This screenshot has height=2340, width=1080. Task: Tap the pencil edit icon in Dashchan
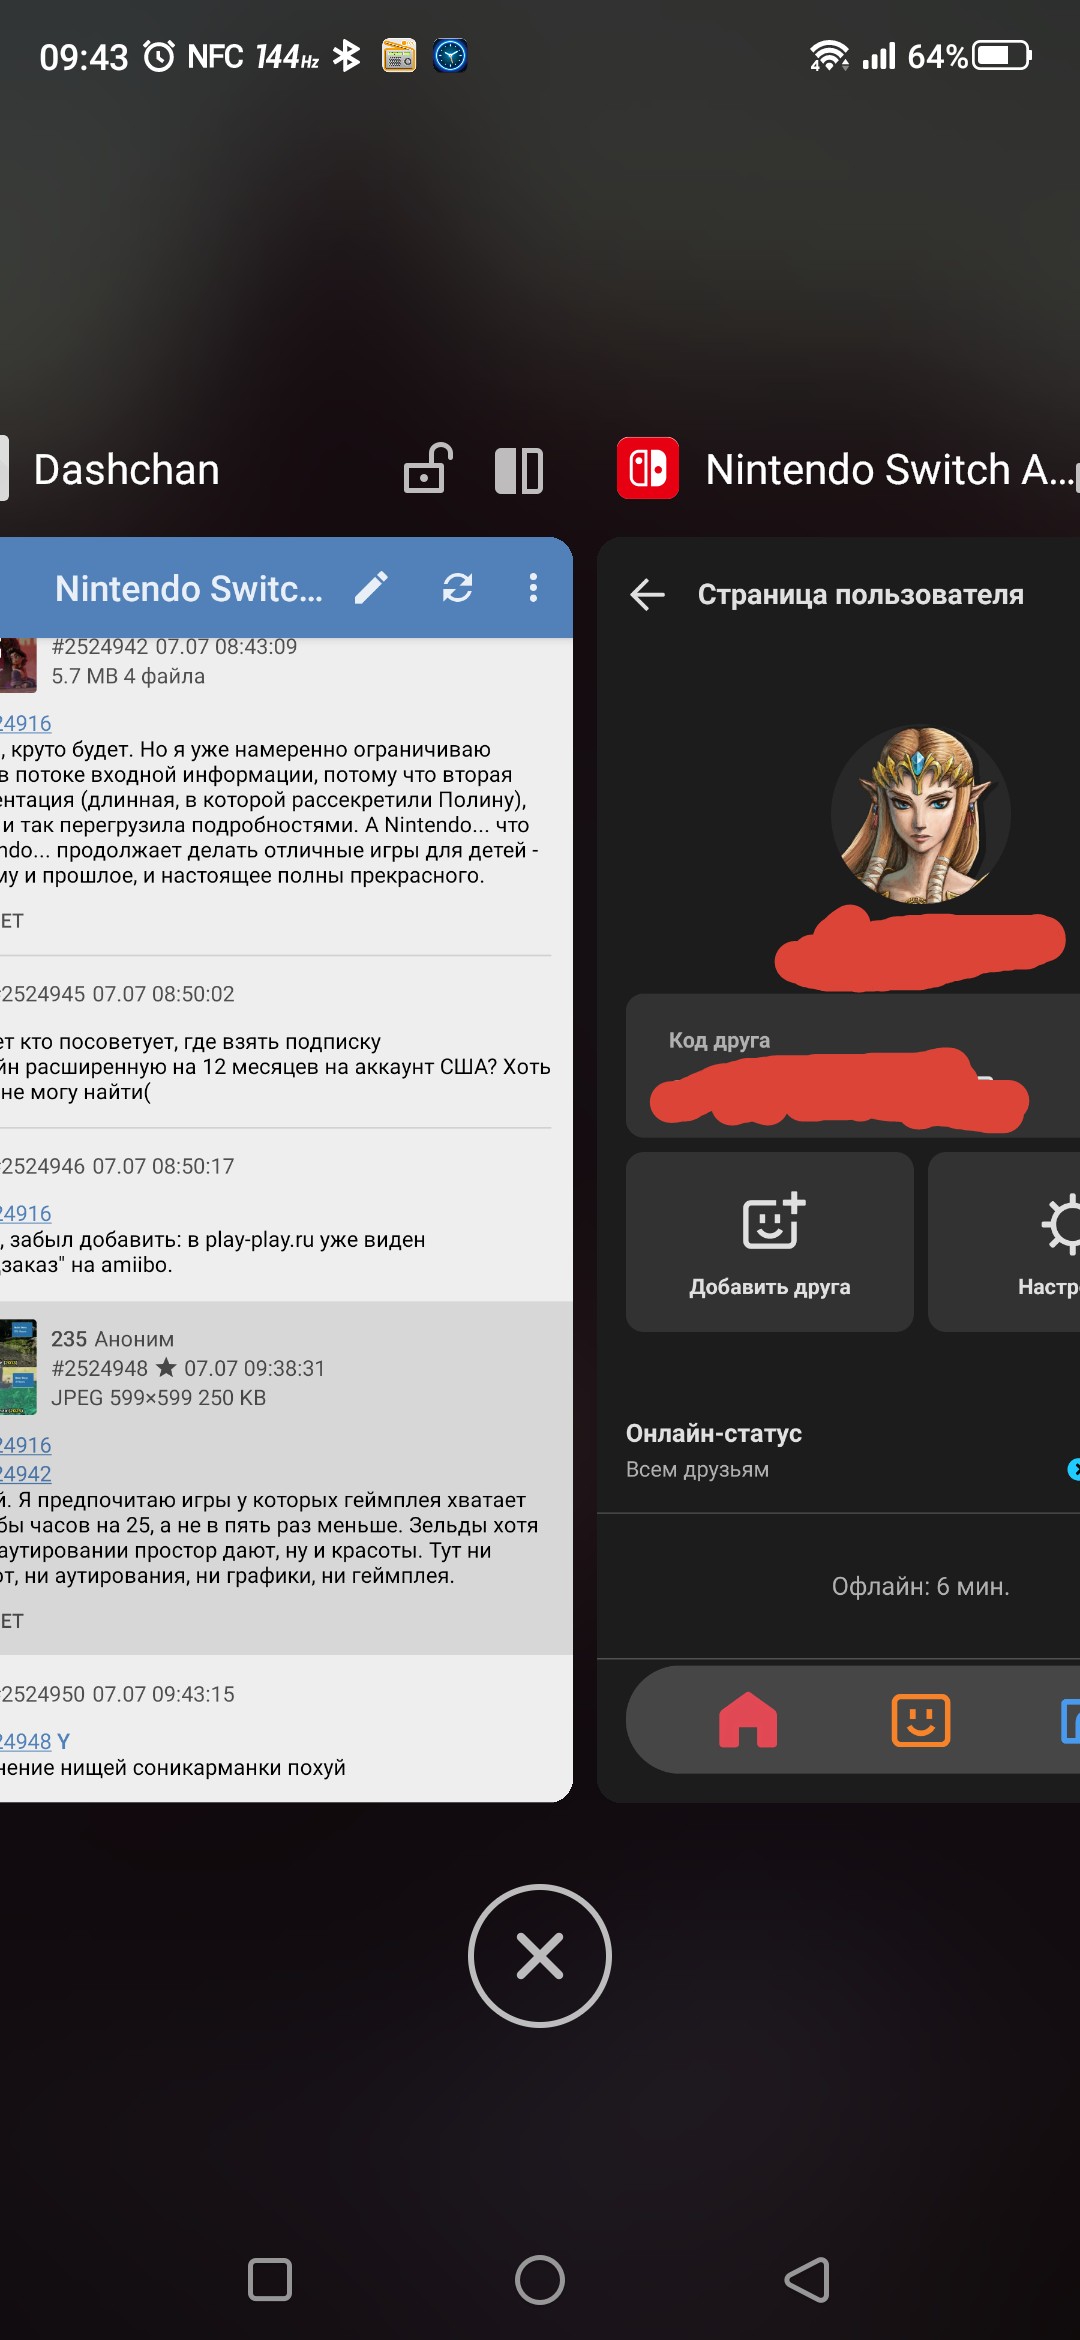coord(371,588)
